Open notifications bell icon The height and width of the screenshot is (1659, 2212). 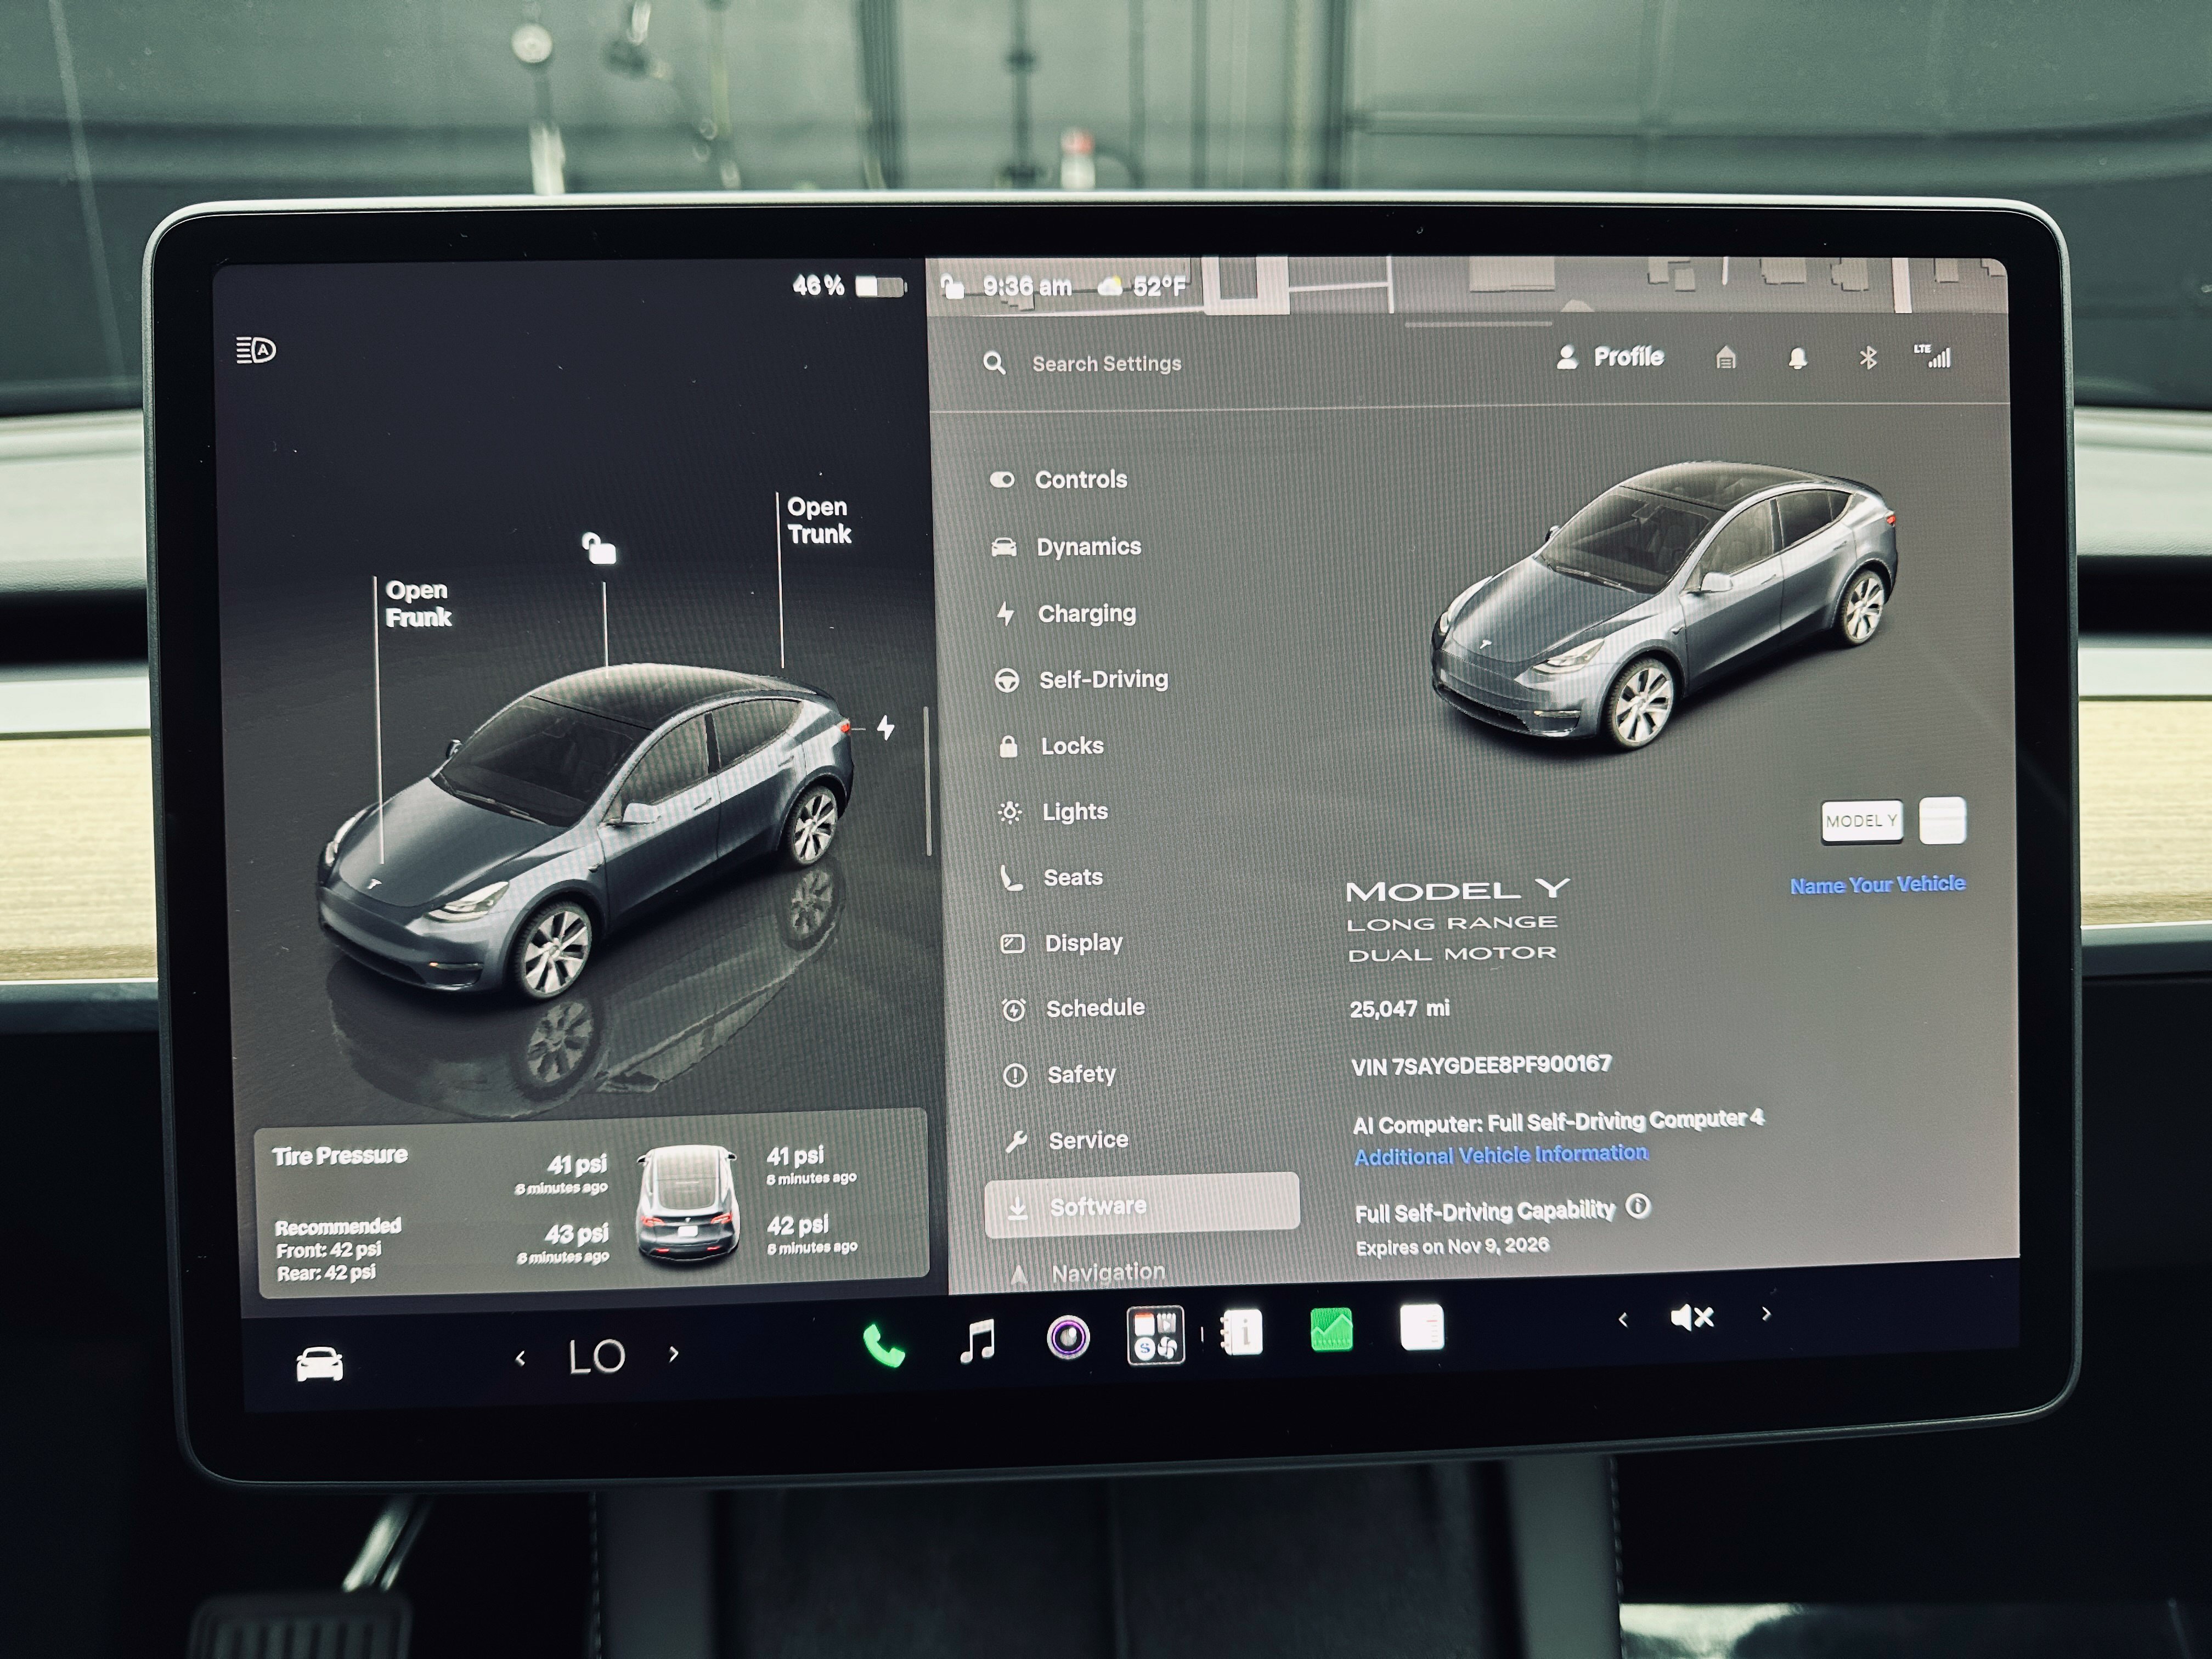(x=1797, y=358)
